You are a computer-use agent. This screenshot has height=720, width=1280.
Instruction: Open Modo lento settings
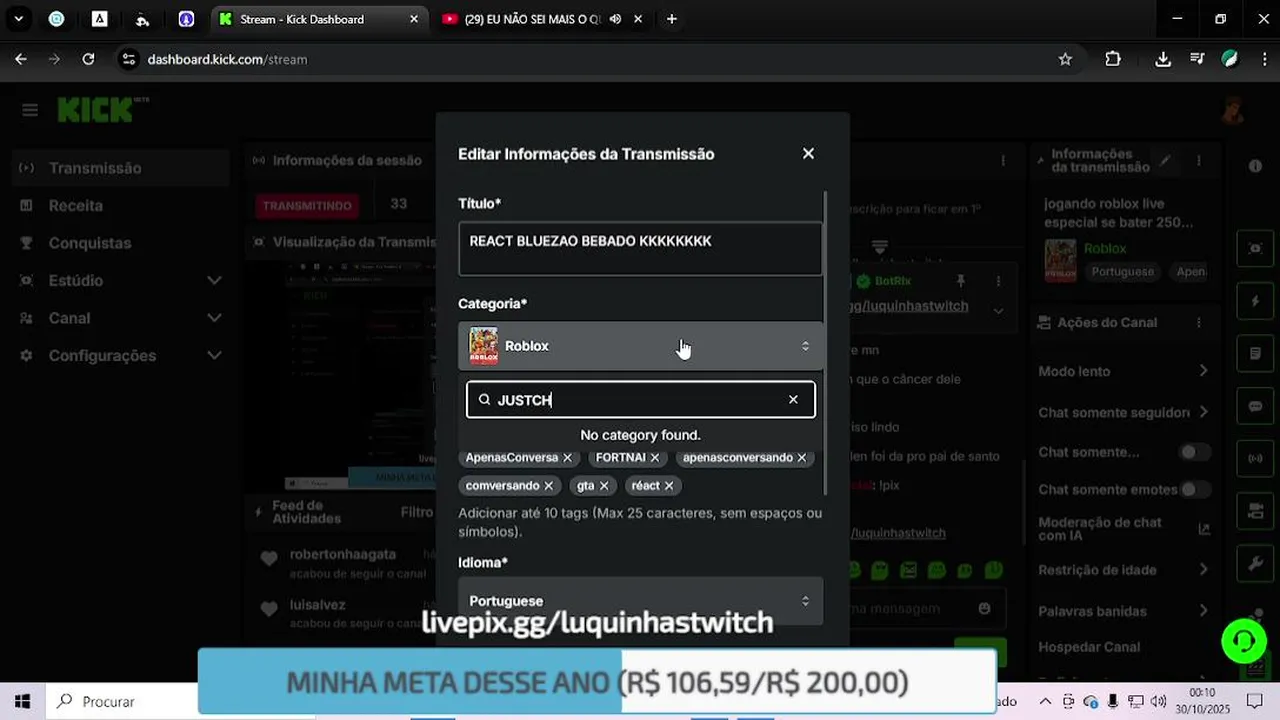click(1123, 371)
